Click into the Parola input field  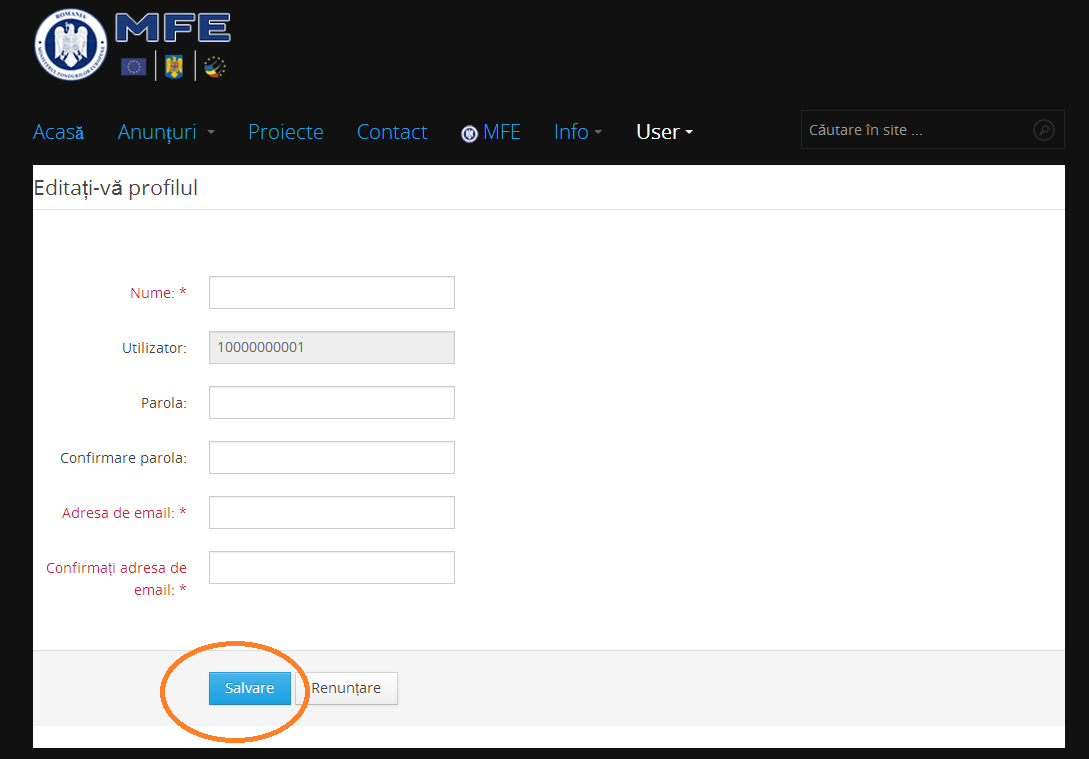click(x=332, y=403)
